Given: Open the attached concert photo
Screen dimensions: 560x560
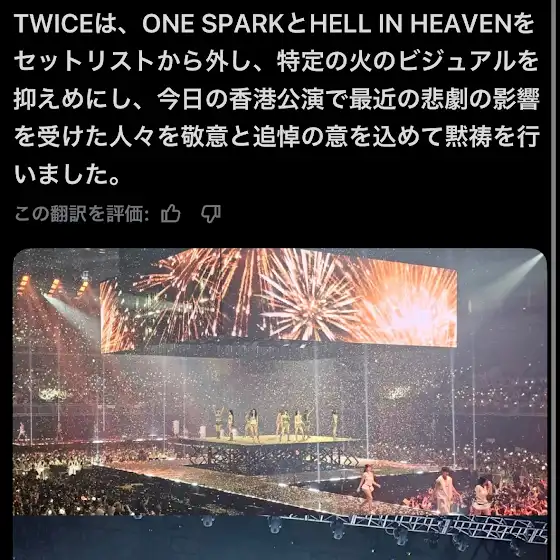Looking at the screenshot, I should coord(280,404).
